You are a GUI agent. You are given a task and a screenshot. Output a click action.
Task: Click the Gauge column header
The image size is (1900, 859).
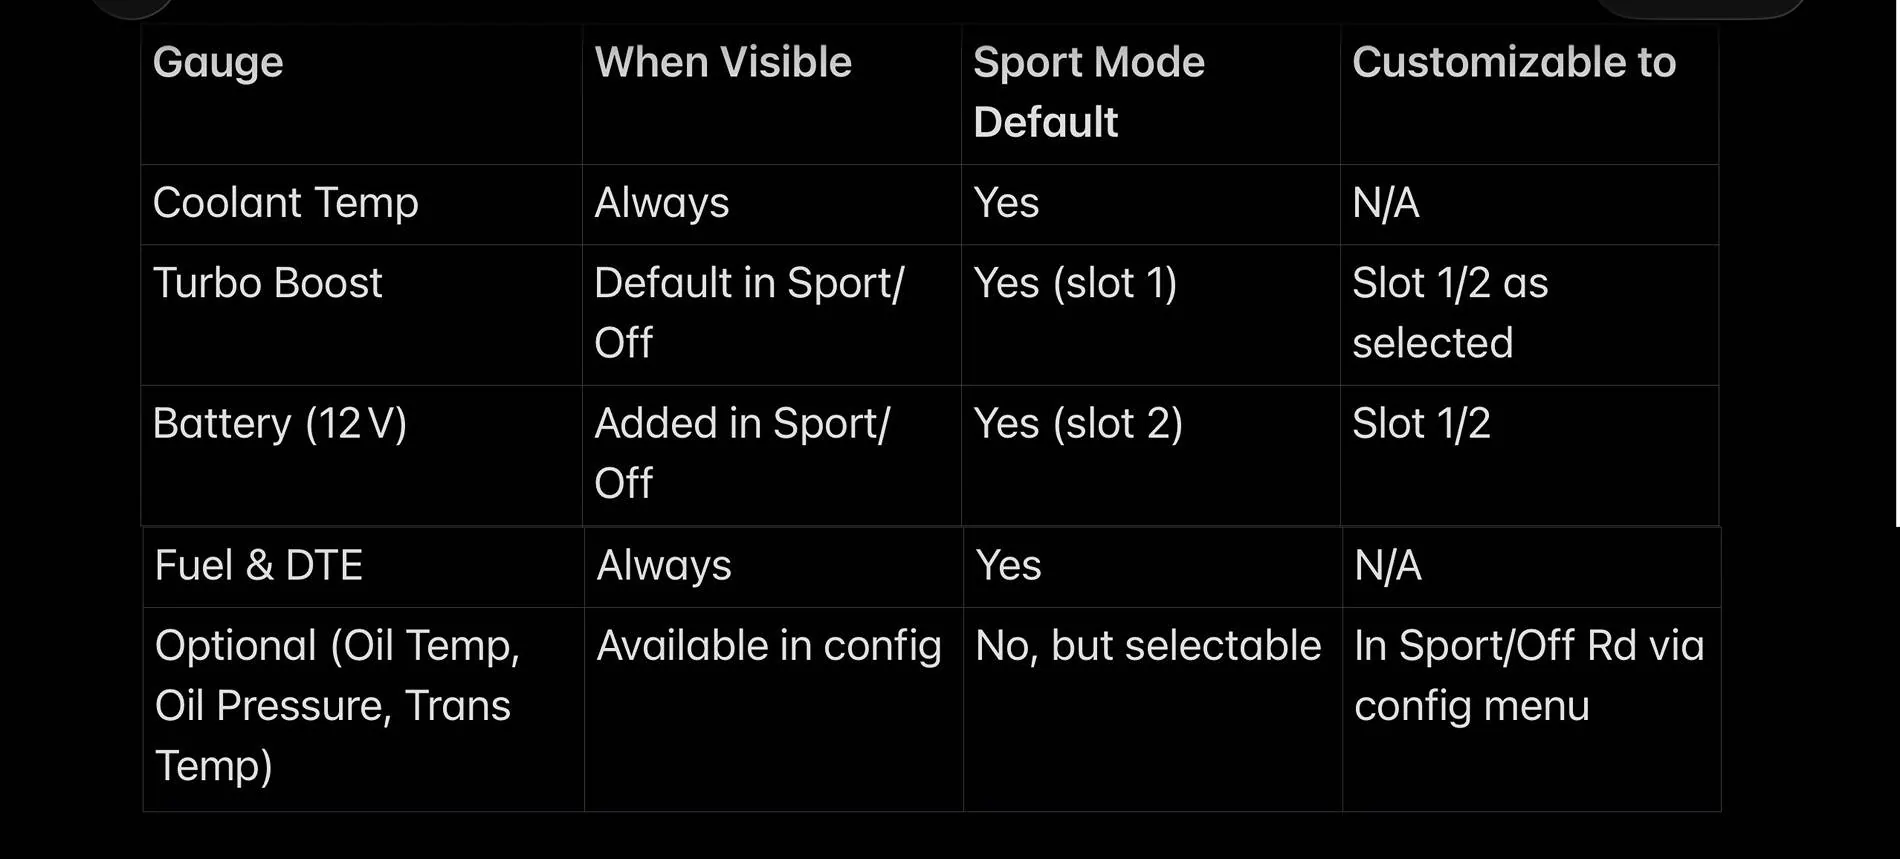click(x=218, y=63)
